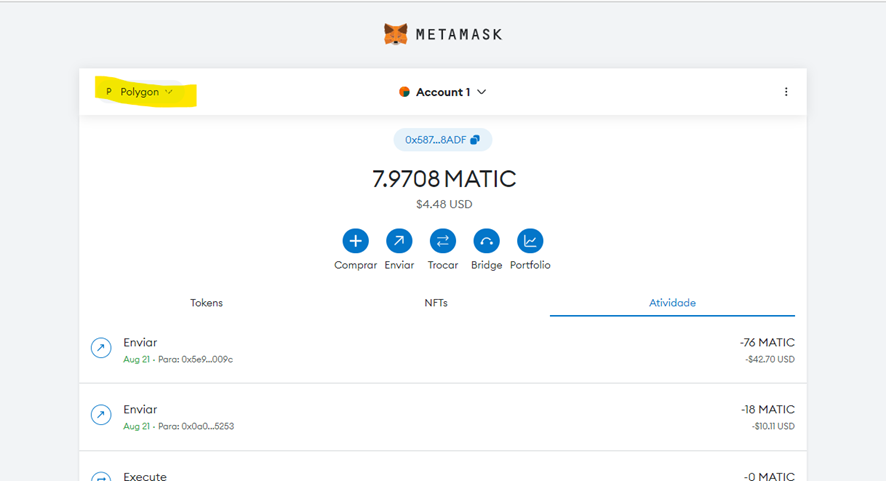Click the Trocar swap icon
886x481 pixels.
pos(442,241)
